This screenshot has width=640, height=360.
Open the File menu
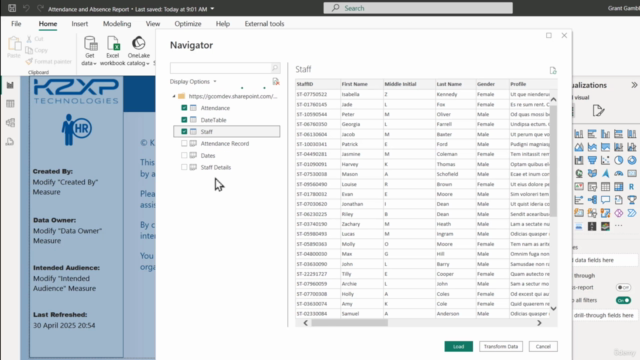pos(16,24)
